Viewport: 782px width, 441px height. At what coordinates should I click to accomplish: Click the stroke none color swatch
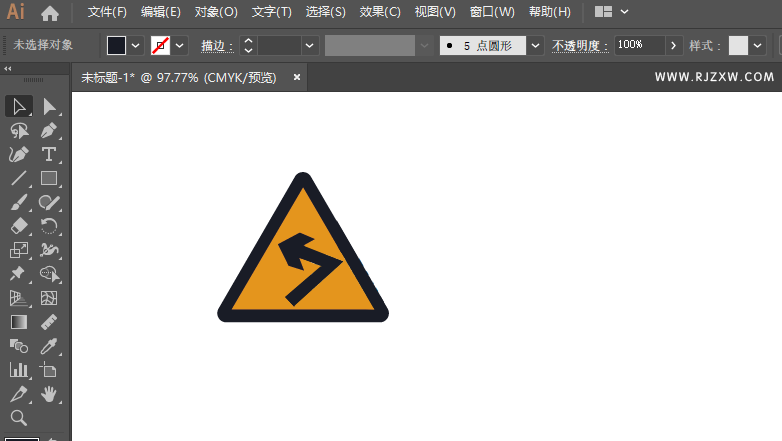click(x=160, y=45)
